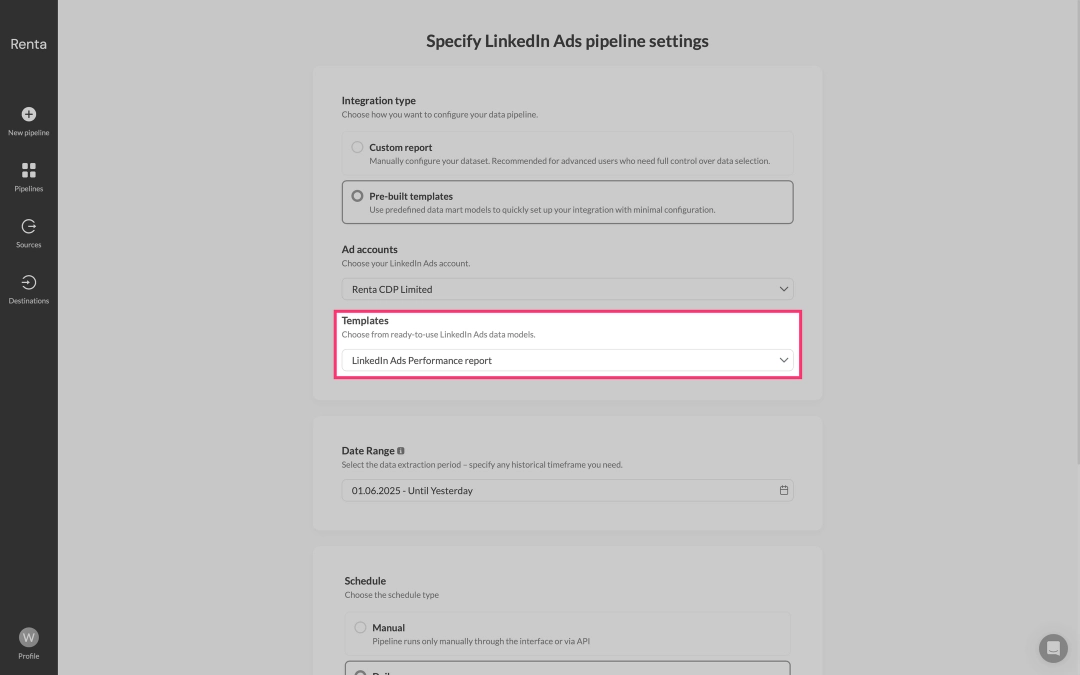Open the Profile avatar icon
The image size is (1080, 675).
29,637
